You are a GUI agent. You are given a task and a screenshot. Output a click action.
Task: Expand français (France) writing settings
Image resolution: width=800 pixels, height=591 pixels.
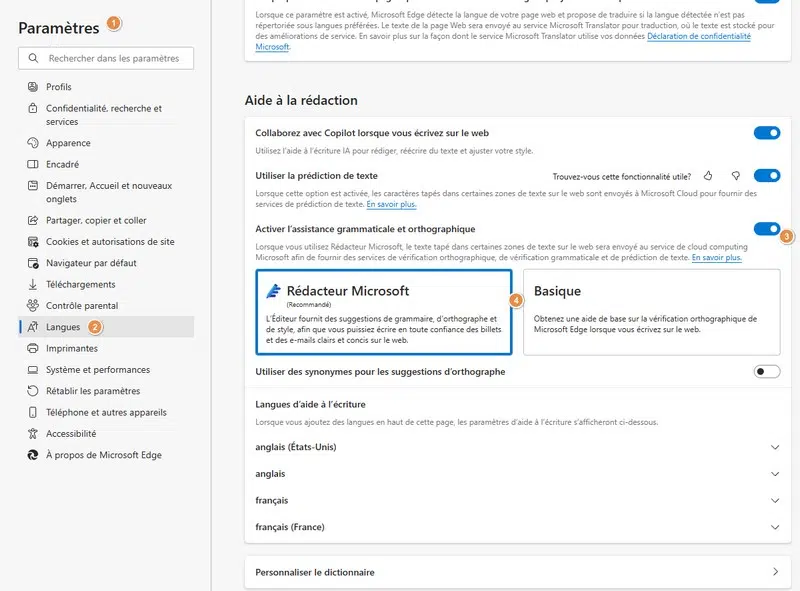point(775,527)
